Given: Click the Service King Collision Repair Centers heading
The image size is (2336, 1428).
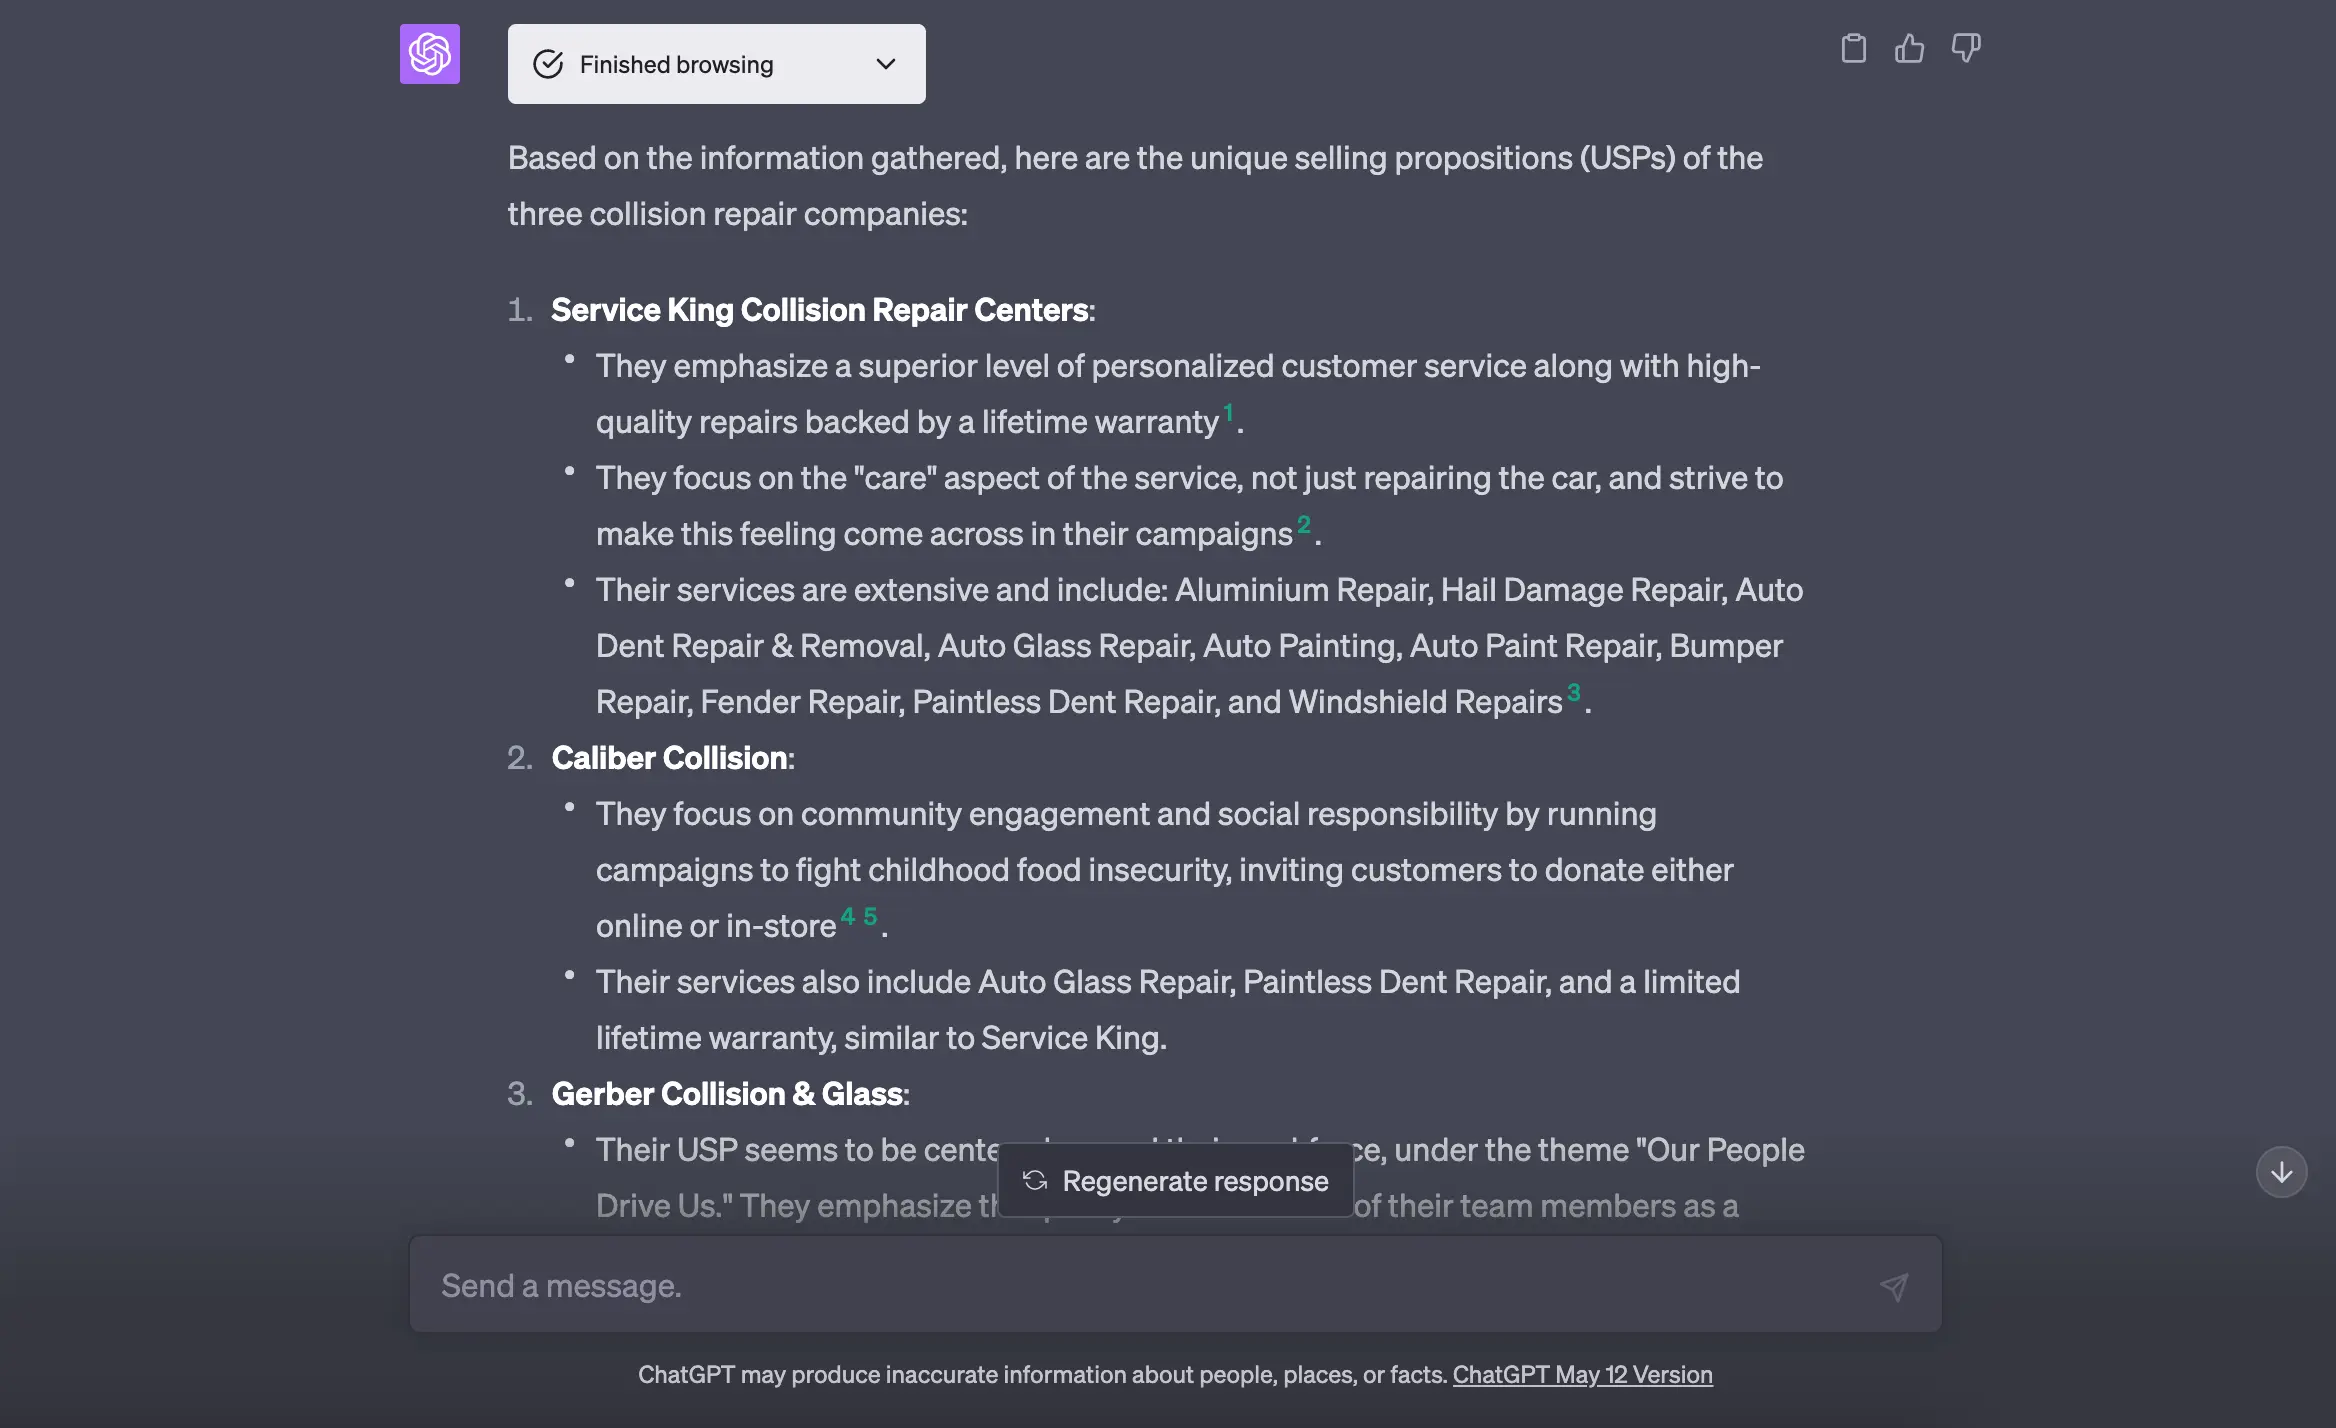Looking at the screenshot, I should [820, 310].
